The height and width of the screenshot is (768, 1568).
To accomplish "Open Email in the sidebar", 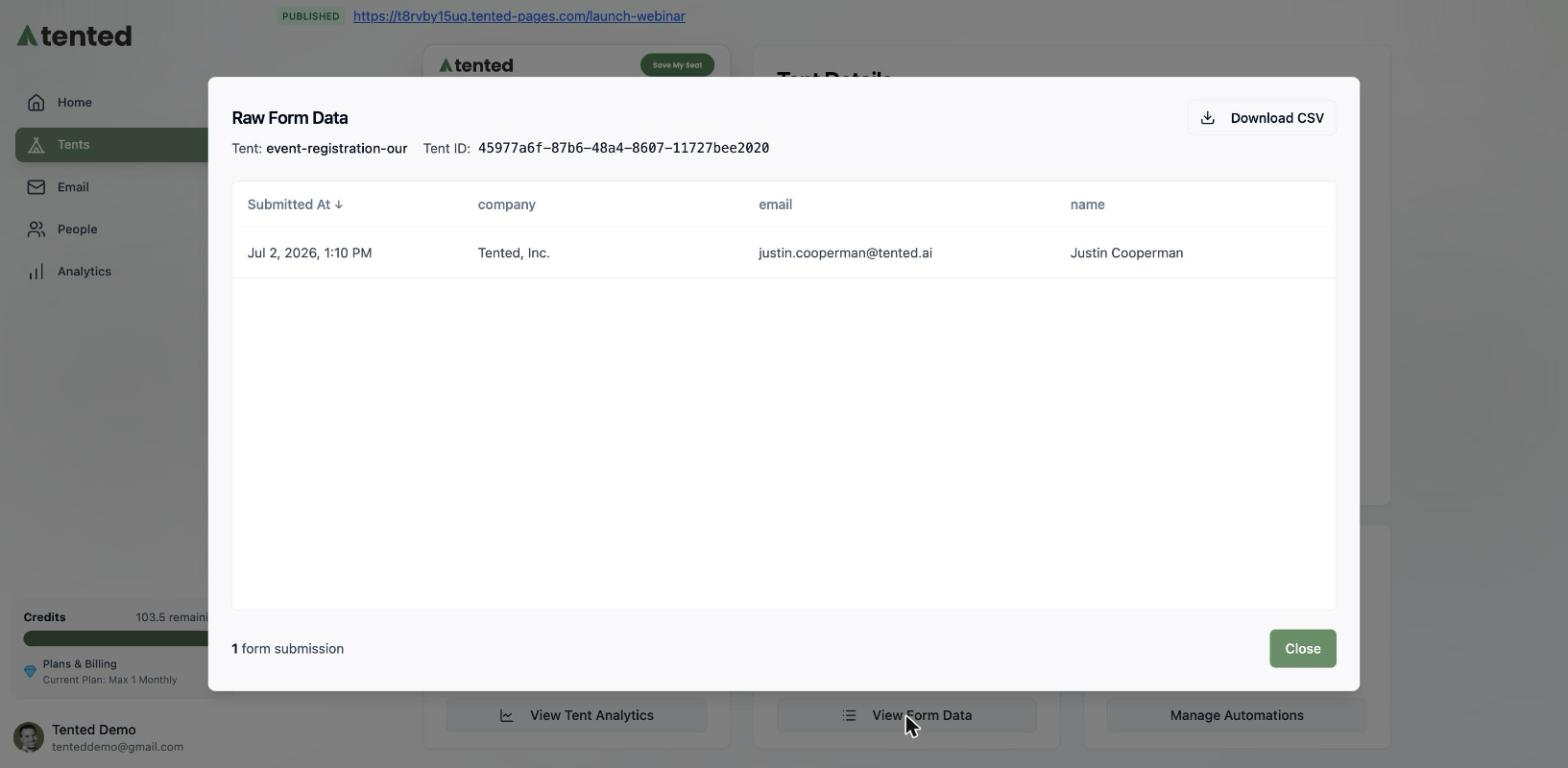I will click(x=112, y=187).
